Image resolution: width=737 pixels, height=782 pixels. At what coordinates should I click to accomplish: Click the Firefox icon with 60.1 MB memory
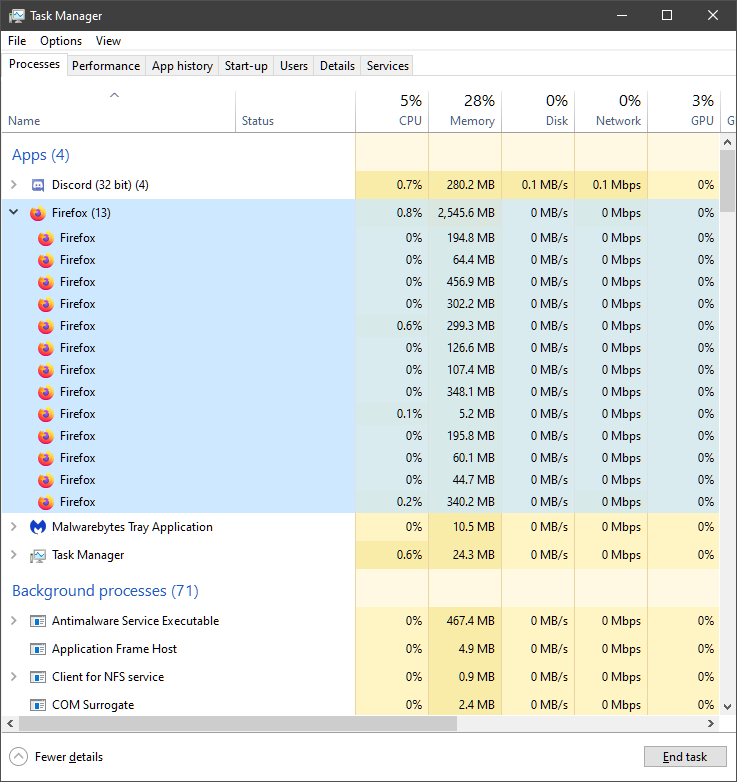[x=46, y=458]
